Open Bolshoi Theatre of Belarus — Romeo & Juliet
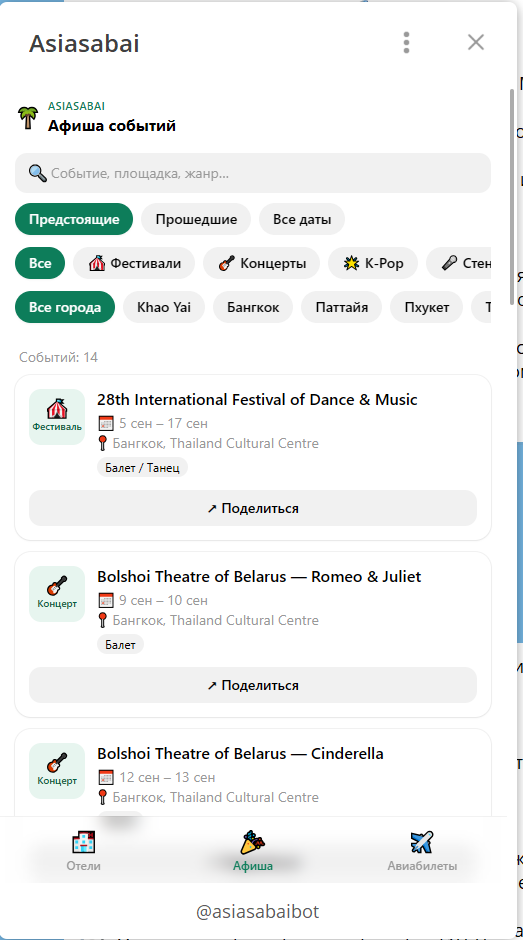This screenshot has width=523, height=940. coord(259,577)
